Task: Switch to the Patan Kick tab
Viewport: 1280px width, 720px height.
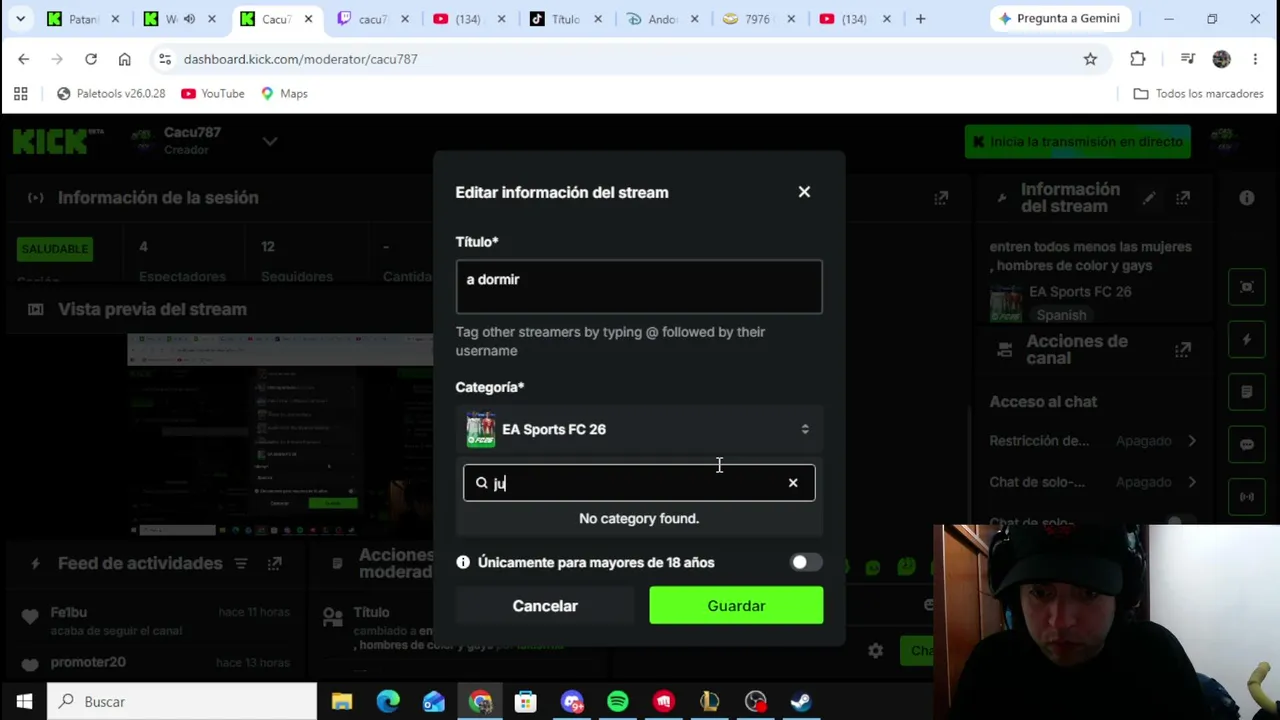Action: (84, 19)
